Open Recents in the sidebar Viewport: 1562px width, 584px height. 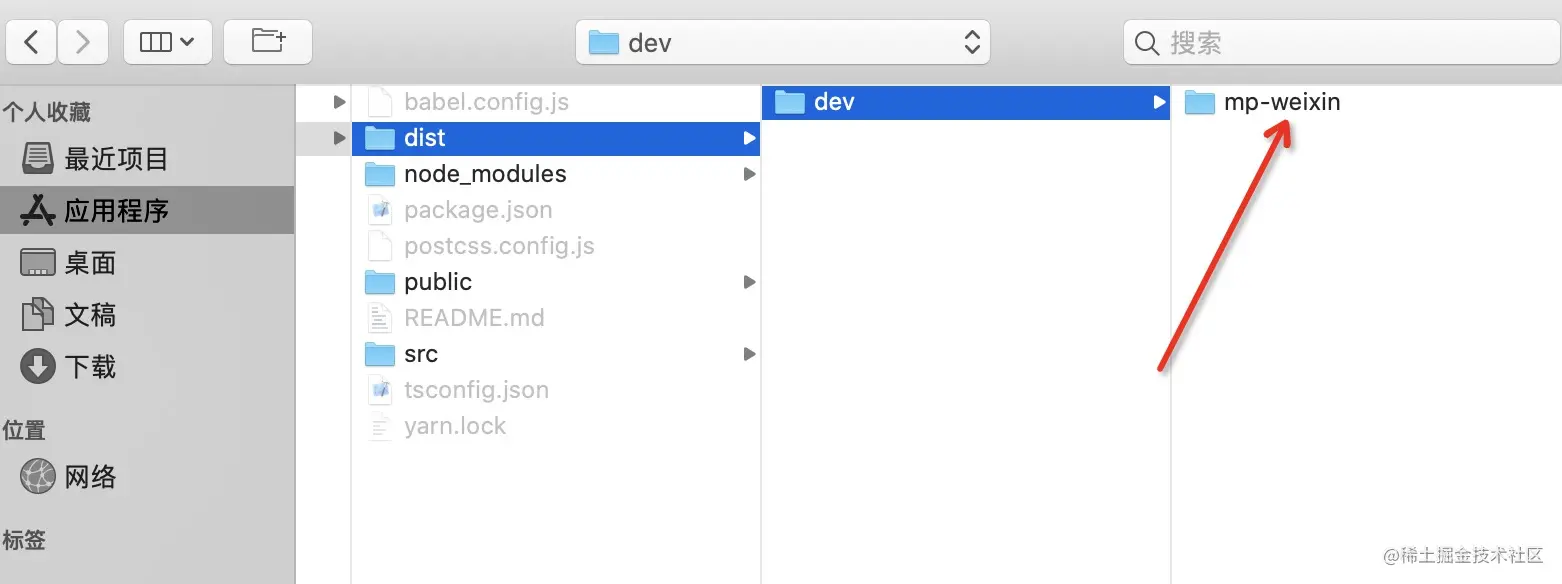[x=115, y=159]
